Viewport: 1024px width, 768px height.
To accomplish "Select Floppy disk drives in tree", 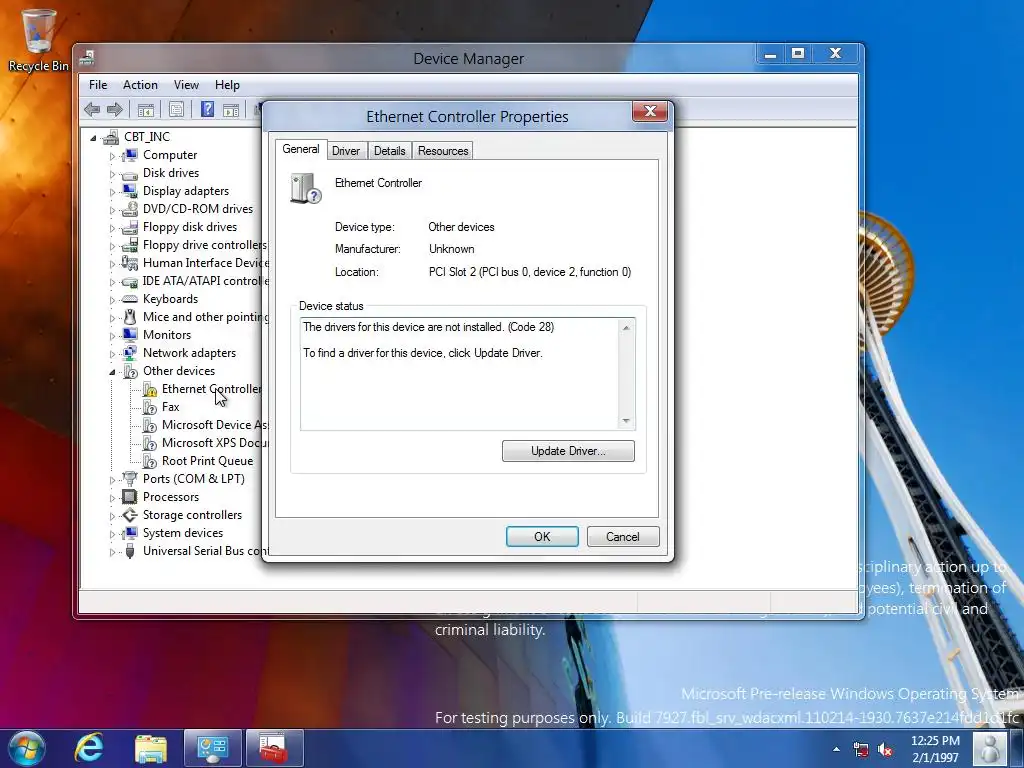I will (x=190, y=227).
